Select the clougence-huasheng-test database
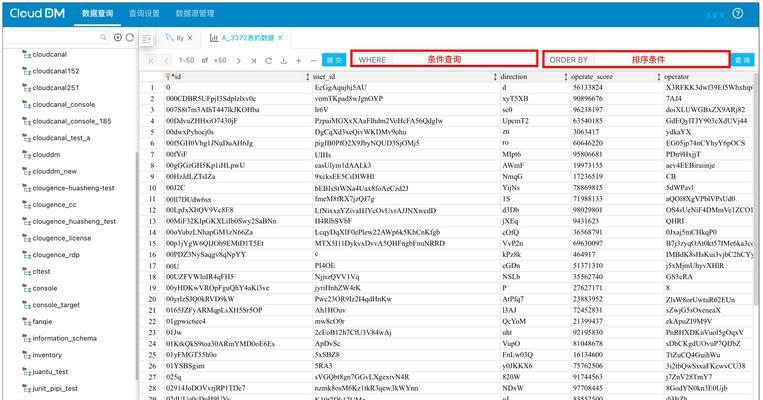This screenshot has height=400, width=763. 73,188
